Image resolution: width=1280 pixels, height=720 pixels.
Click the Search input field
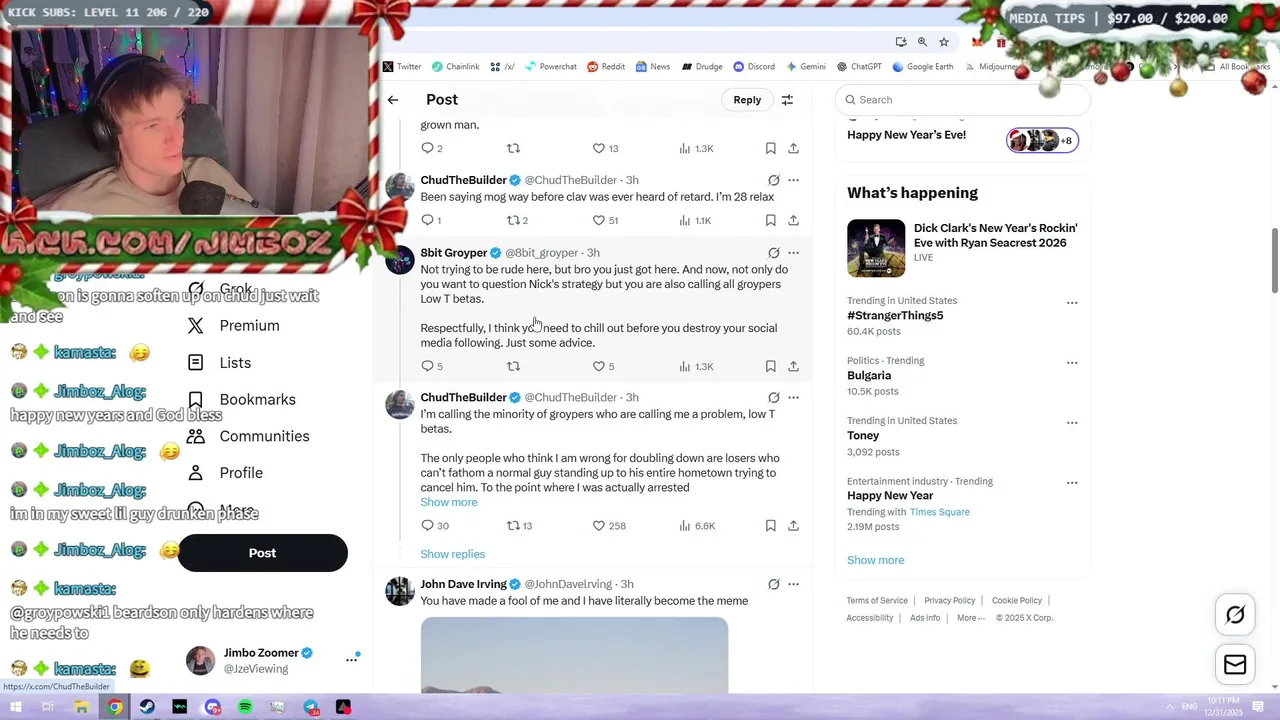coord(962,100)
